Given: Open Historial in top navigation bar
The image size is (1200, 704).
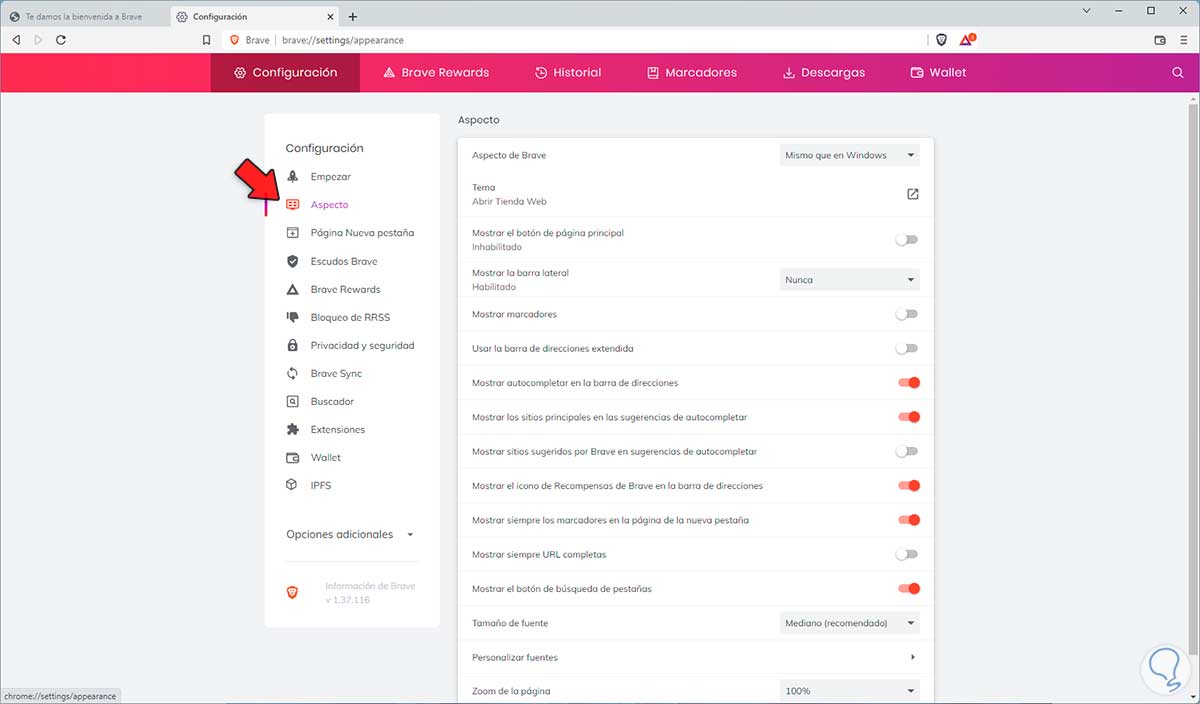Looking at the screenshot, I should pyautogui.click(x=568, y=73).
